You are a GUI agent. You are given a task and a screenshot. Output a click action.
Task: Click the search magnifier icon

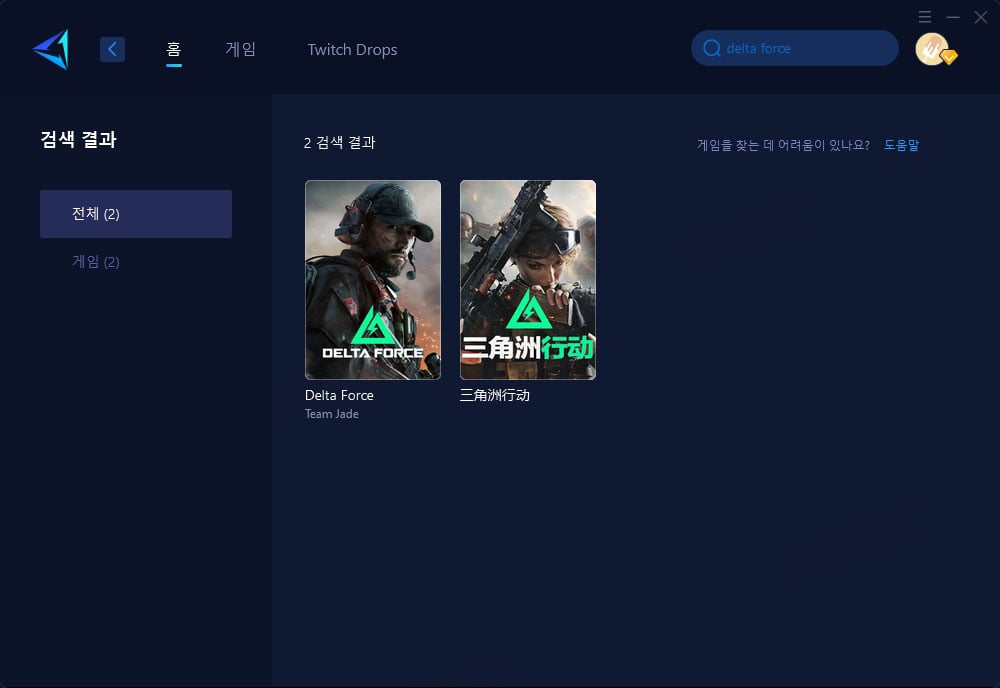[712, 48]
